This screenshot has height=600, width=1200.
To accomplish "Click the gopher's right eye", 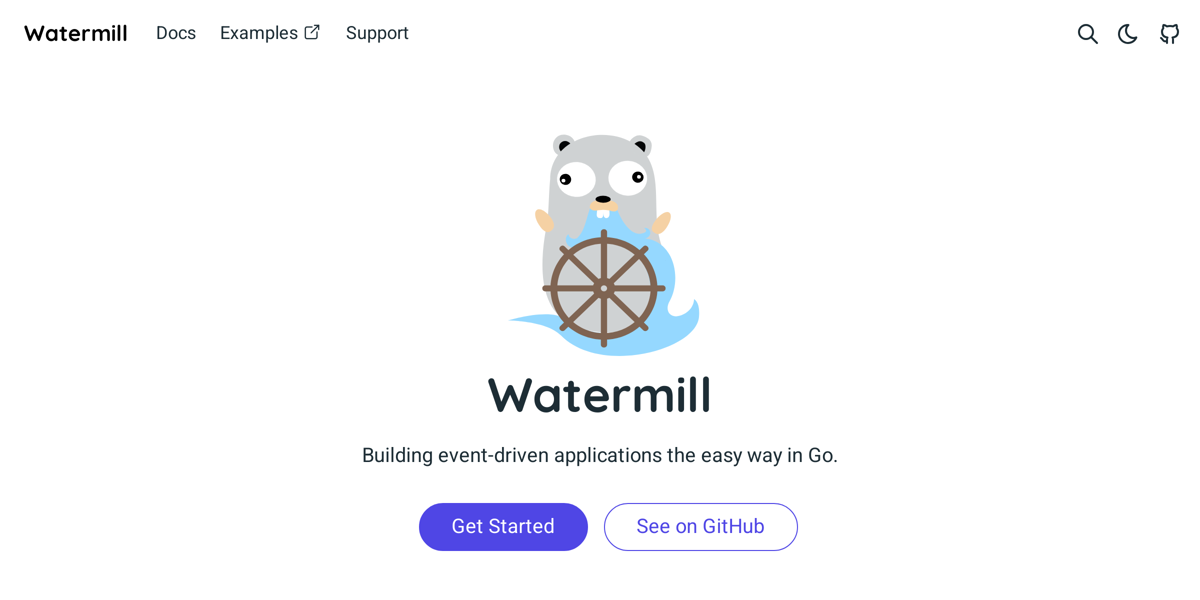I will pos(628,178).
